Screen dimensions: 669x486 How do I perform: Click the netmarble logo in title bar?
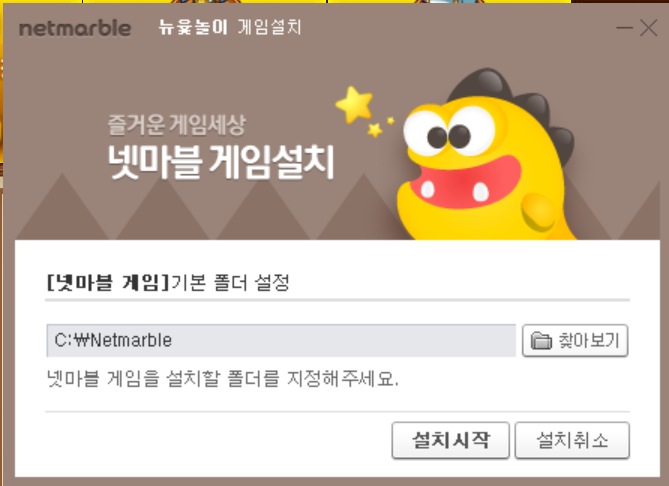coord(75,28)
